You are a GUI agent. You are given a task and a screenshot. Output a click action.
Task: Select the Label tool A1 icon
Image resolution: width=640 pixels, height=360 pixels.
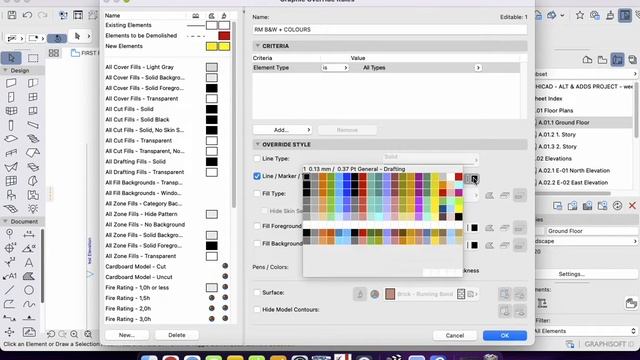(9, 276)
